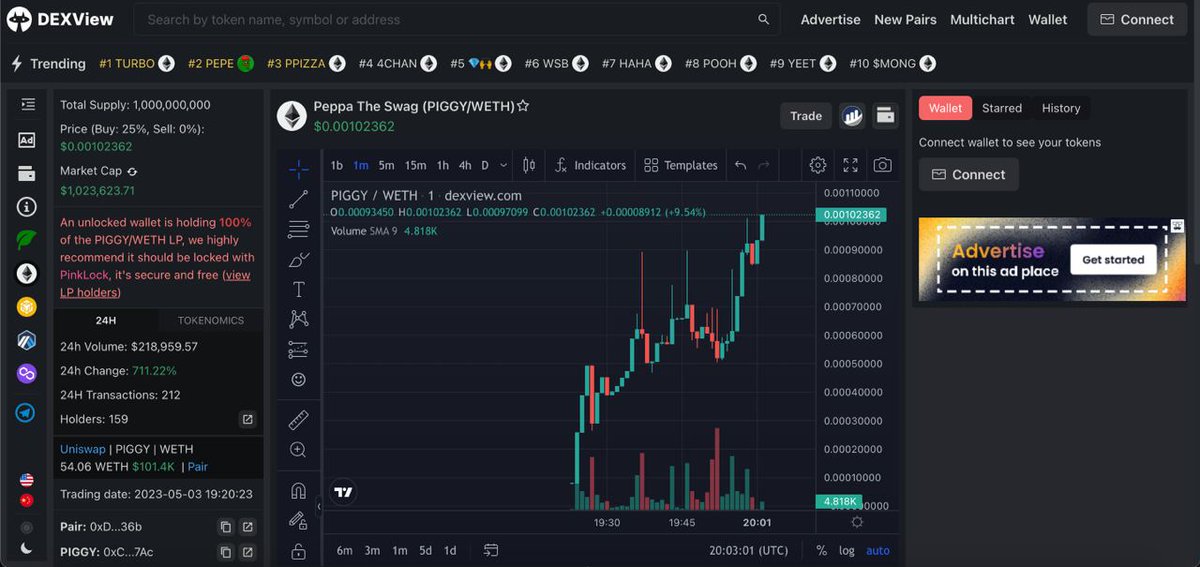This screenshot has width=1200, height=567.
Task: Expand the timeframe interval dropdown arrow
Action: 503,165
